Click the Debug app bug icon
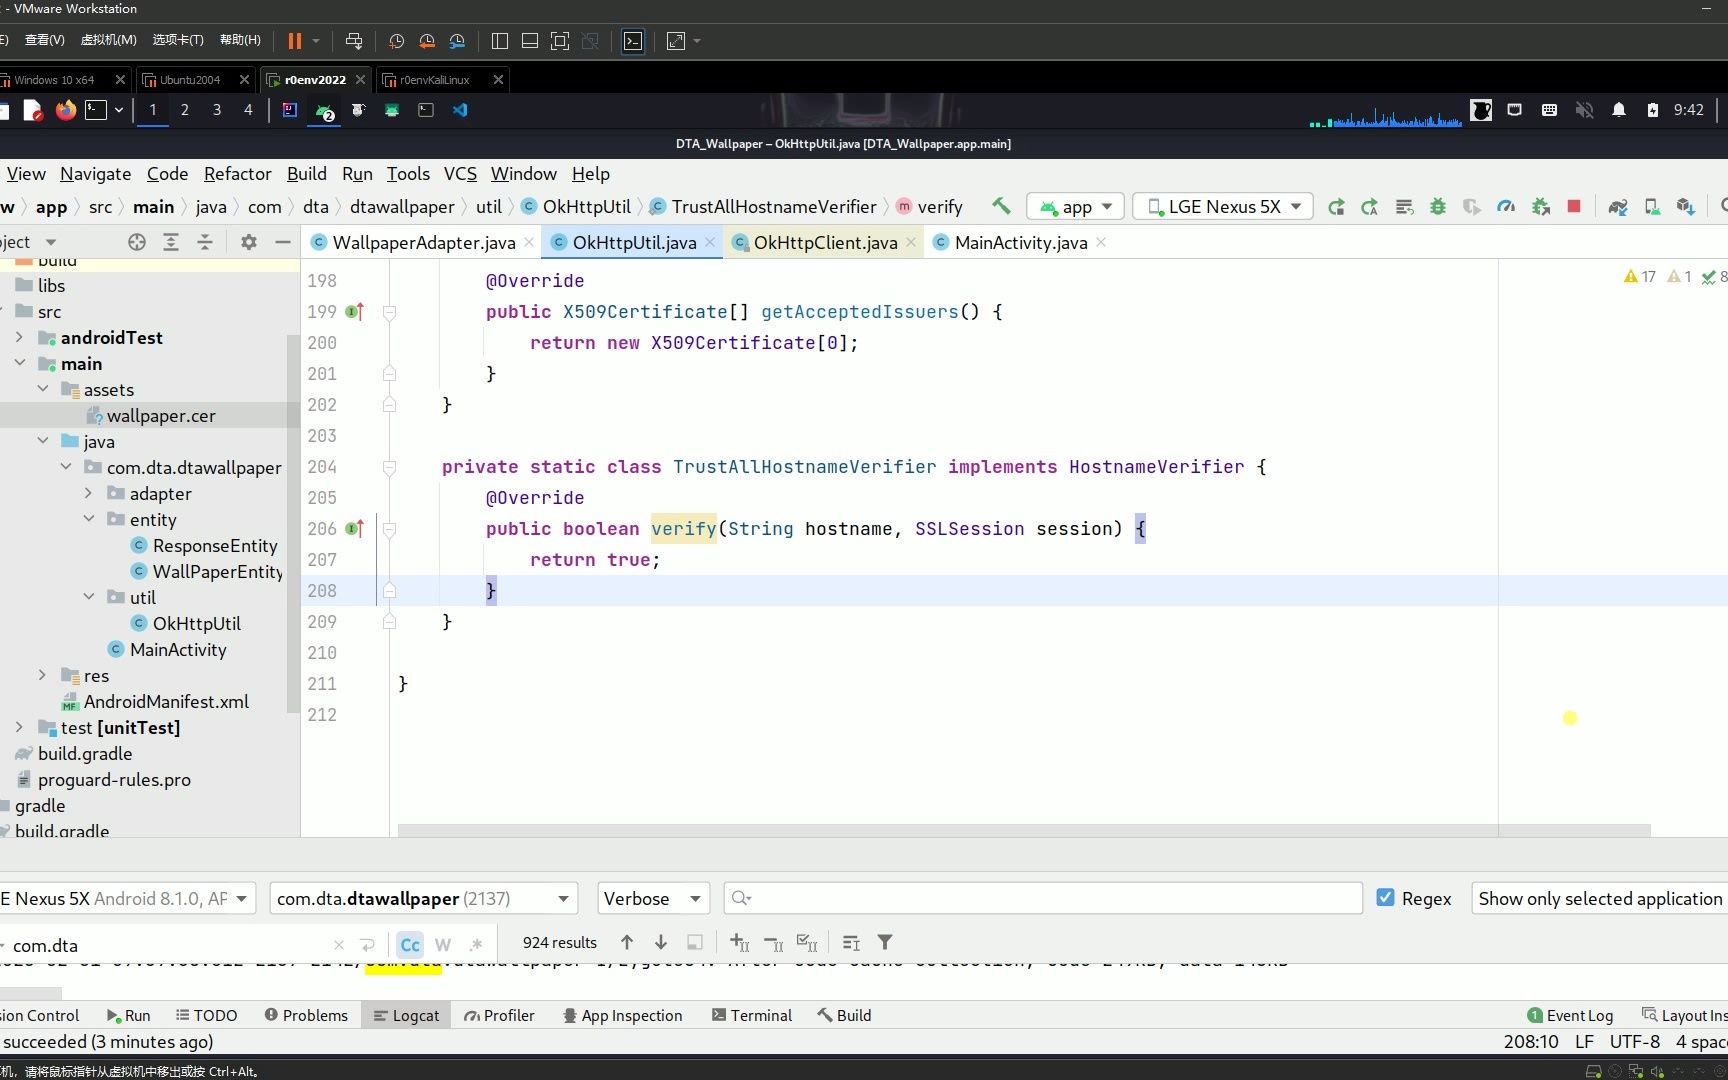 point(1438,207)
